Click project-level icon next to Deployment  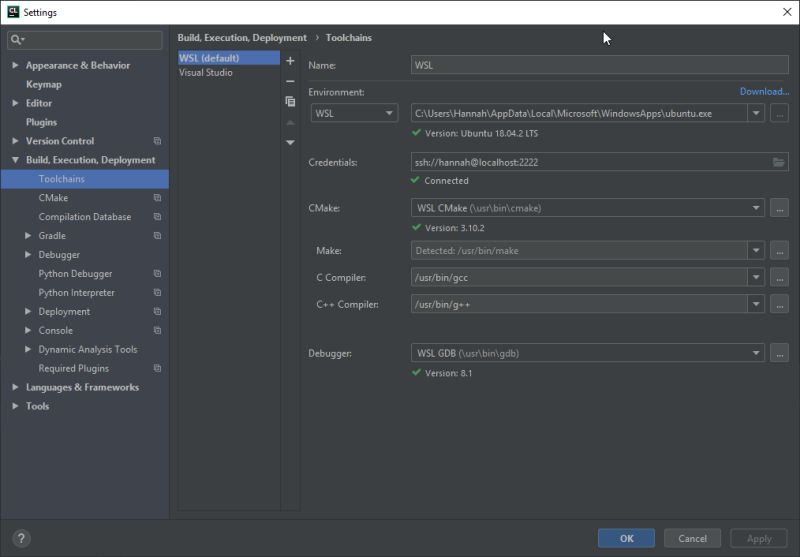157,311
